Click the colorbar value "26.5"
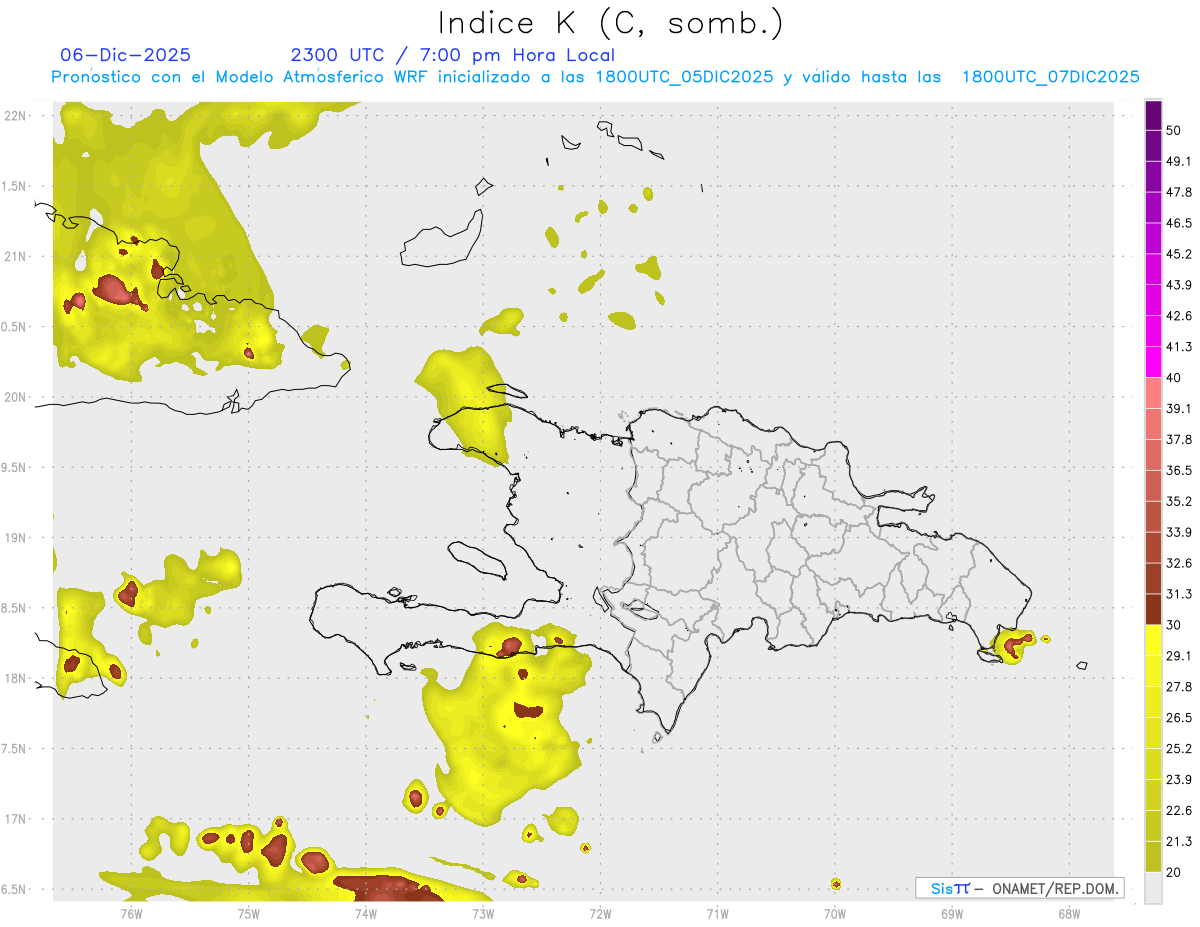Viewport: 1200px width, 927px height. coord(1179,718)
